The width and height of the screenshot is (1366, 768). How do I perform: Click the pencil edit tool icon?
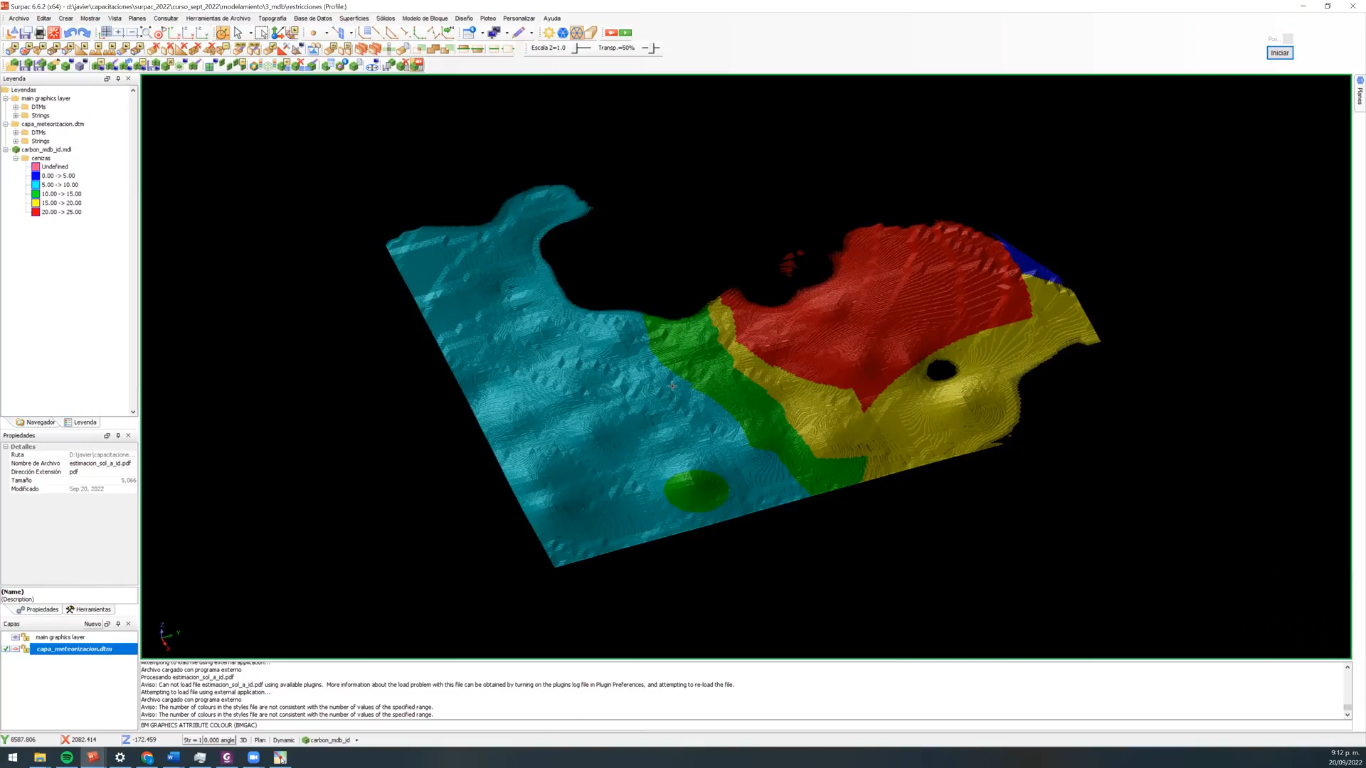pos(519,33)
